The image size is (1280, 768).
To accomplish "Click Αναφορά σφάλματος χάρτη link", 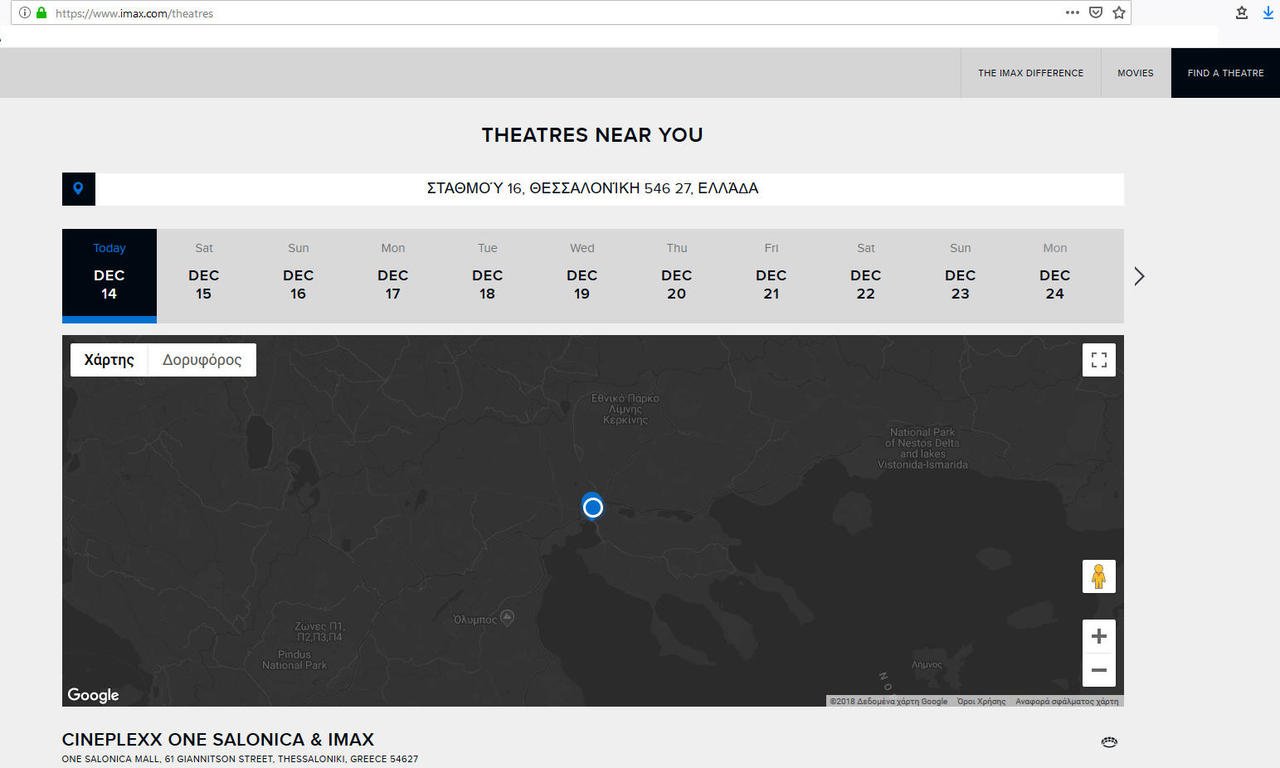I will click(x=1067, y=701).
